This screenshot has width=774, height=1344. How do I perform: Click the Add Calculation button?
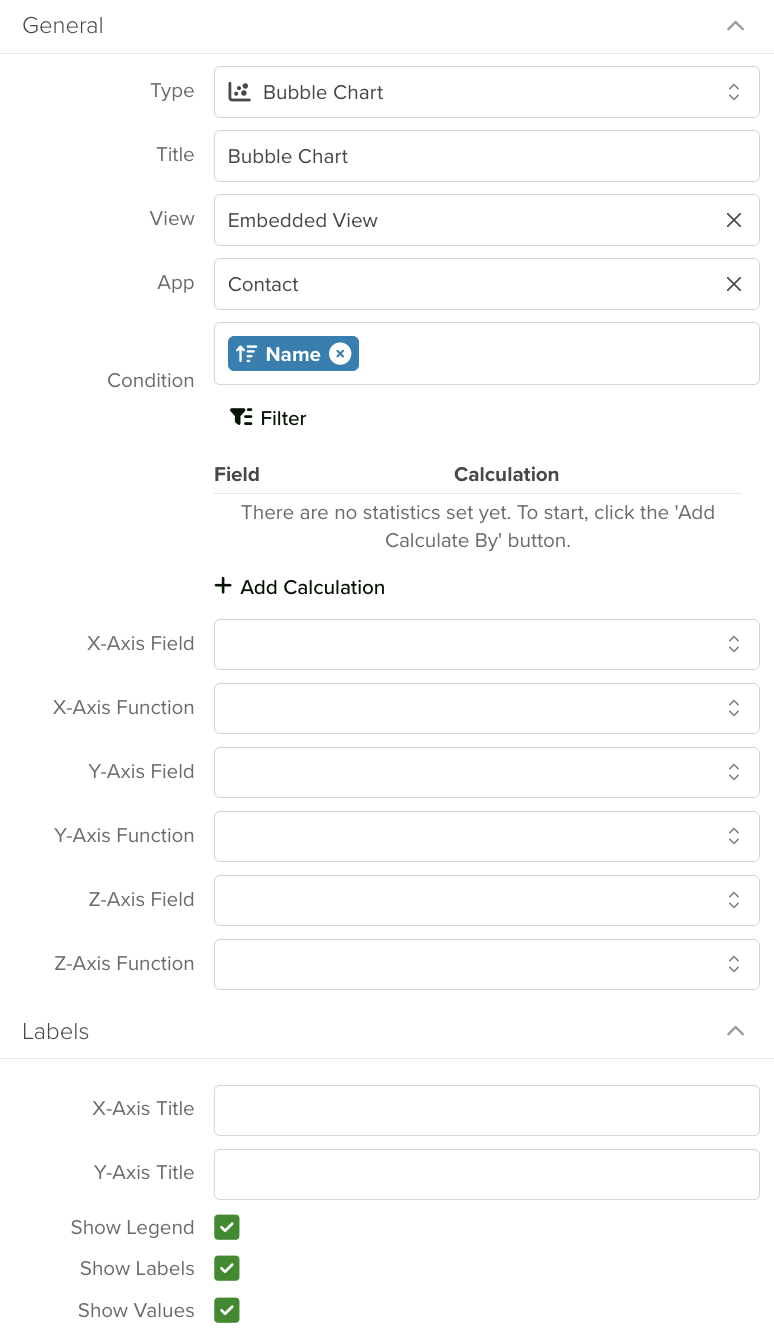click(x=300, y=587)
